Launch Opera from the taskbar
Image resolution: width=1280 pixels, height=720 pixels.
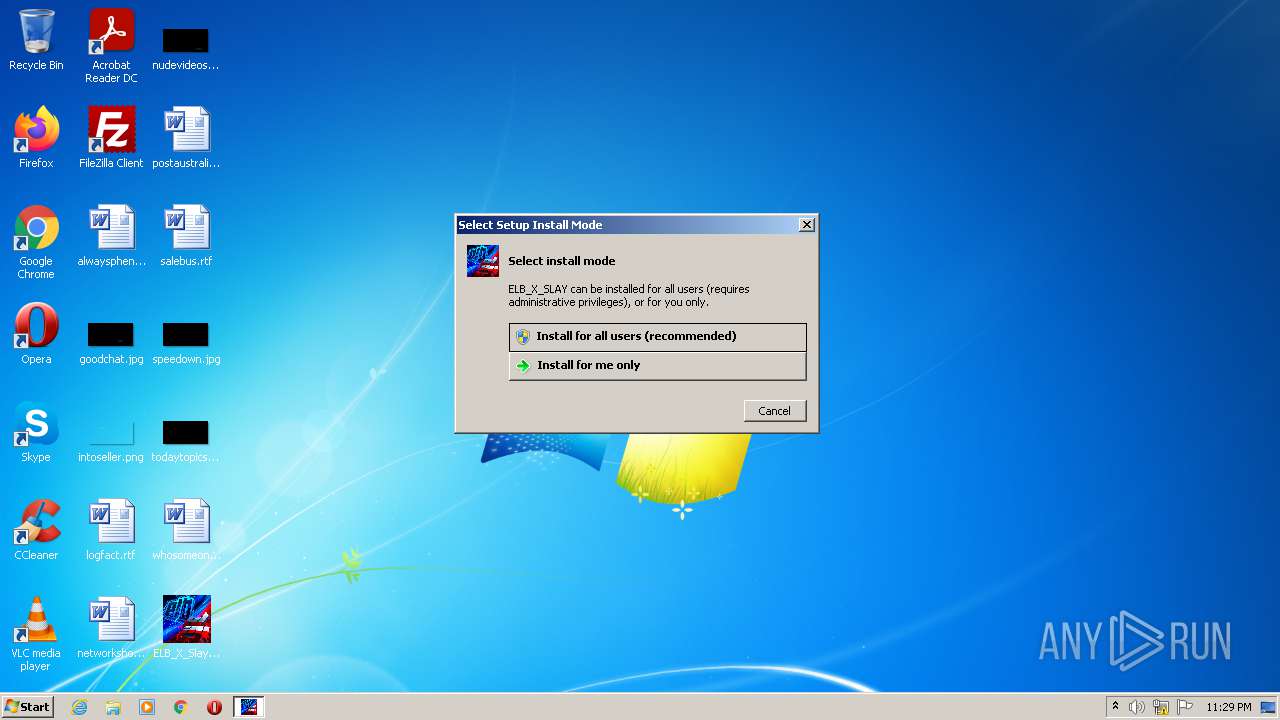pyautogui.click(x=214, y=707)
